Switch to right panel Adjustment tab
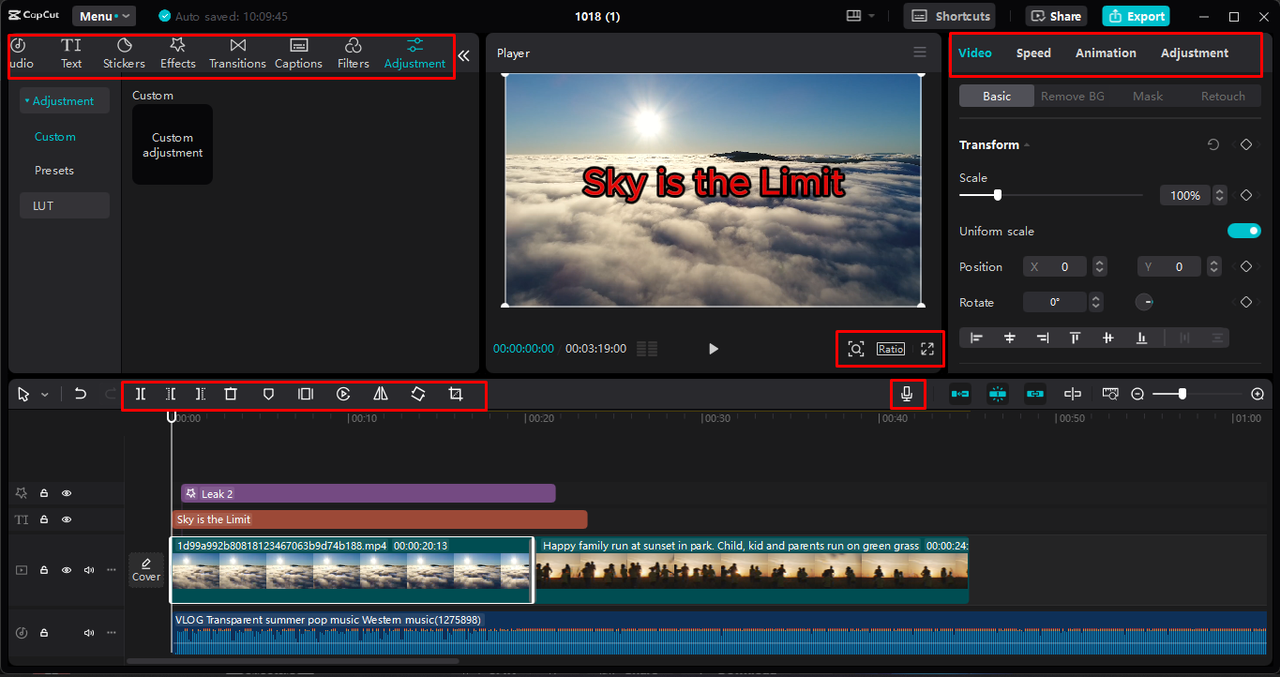The width and height of the screenshot is (1280, 677). tap(1194, 53)
